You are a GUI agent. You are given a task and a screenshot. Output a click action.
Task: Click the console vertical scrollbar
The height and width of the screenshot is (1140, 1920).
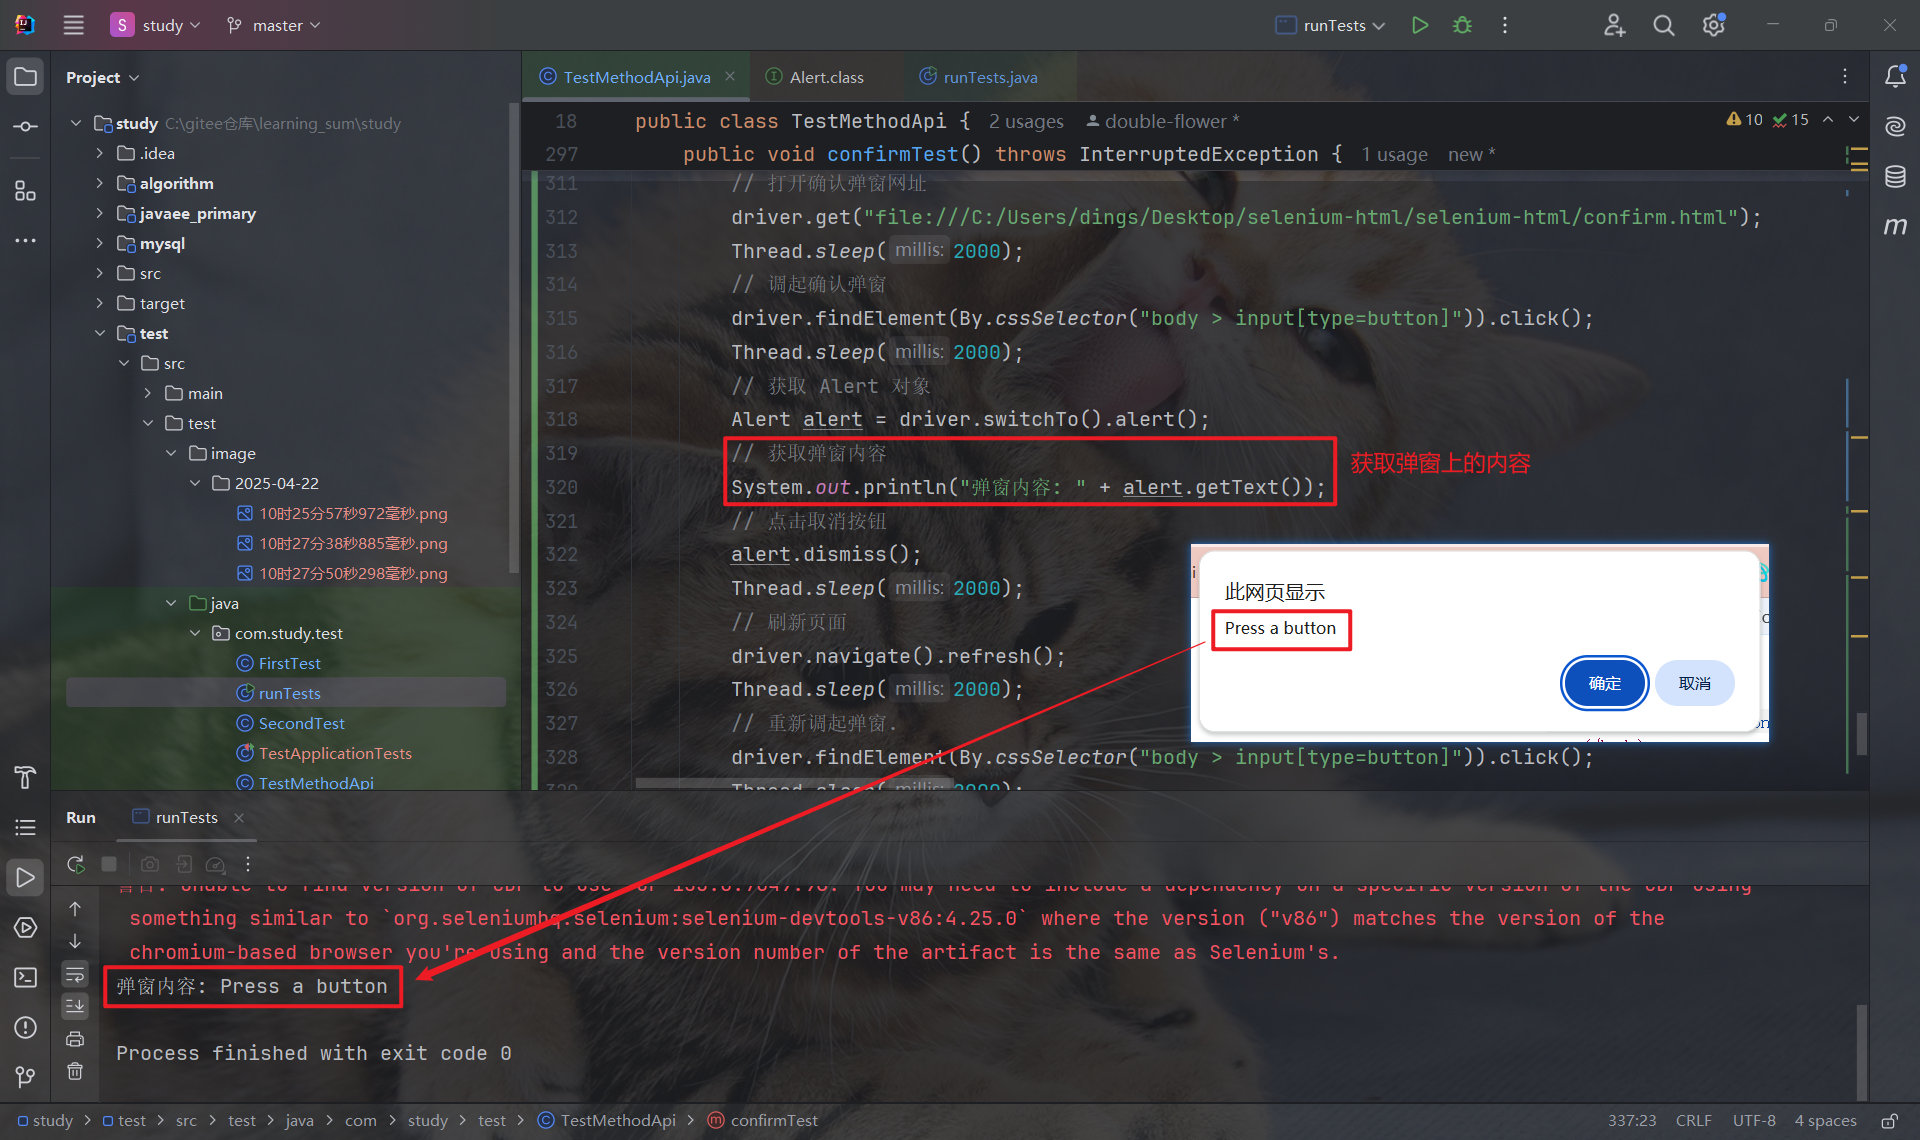click(1861, 1050)
